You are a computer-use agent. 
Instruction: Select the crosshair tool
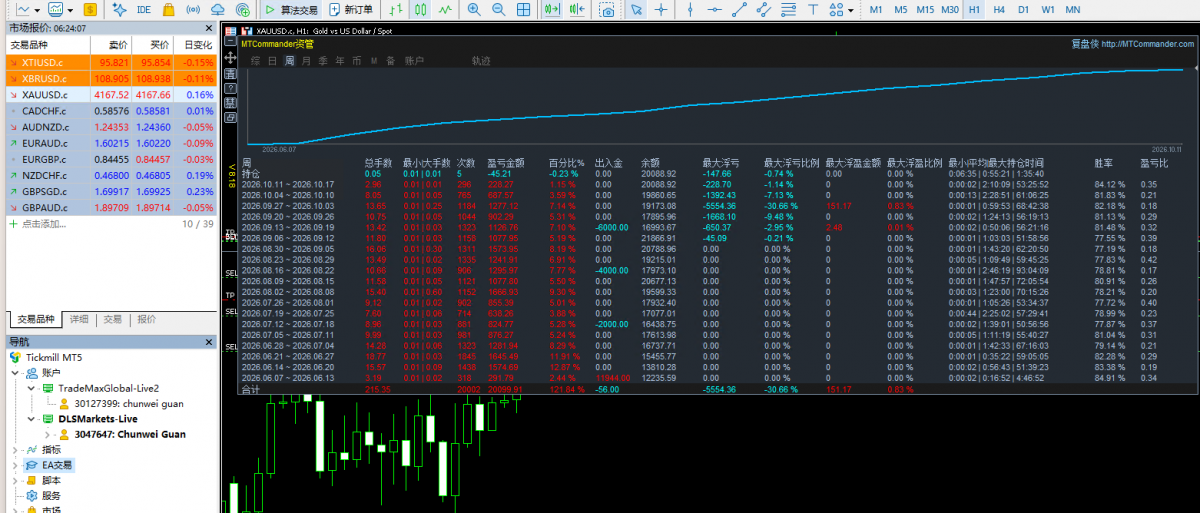point(661,9)
